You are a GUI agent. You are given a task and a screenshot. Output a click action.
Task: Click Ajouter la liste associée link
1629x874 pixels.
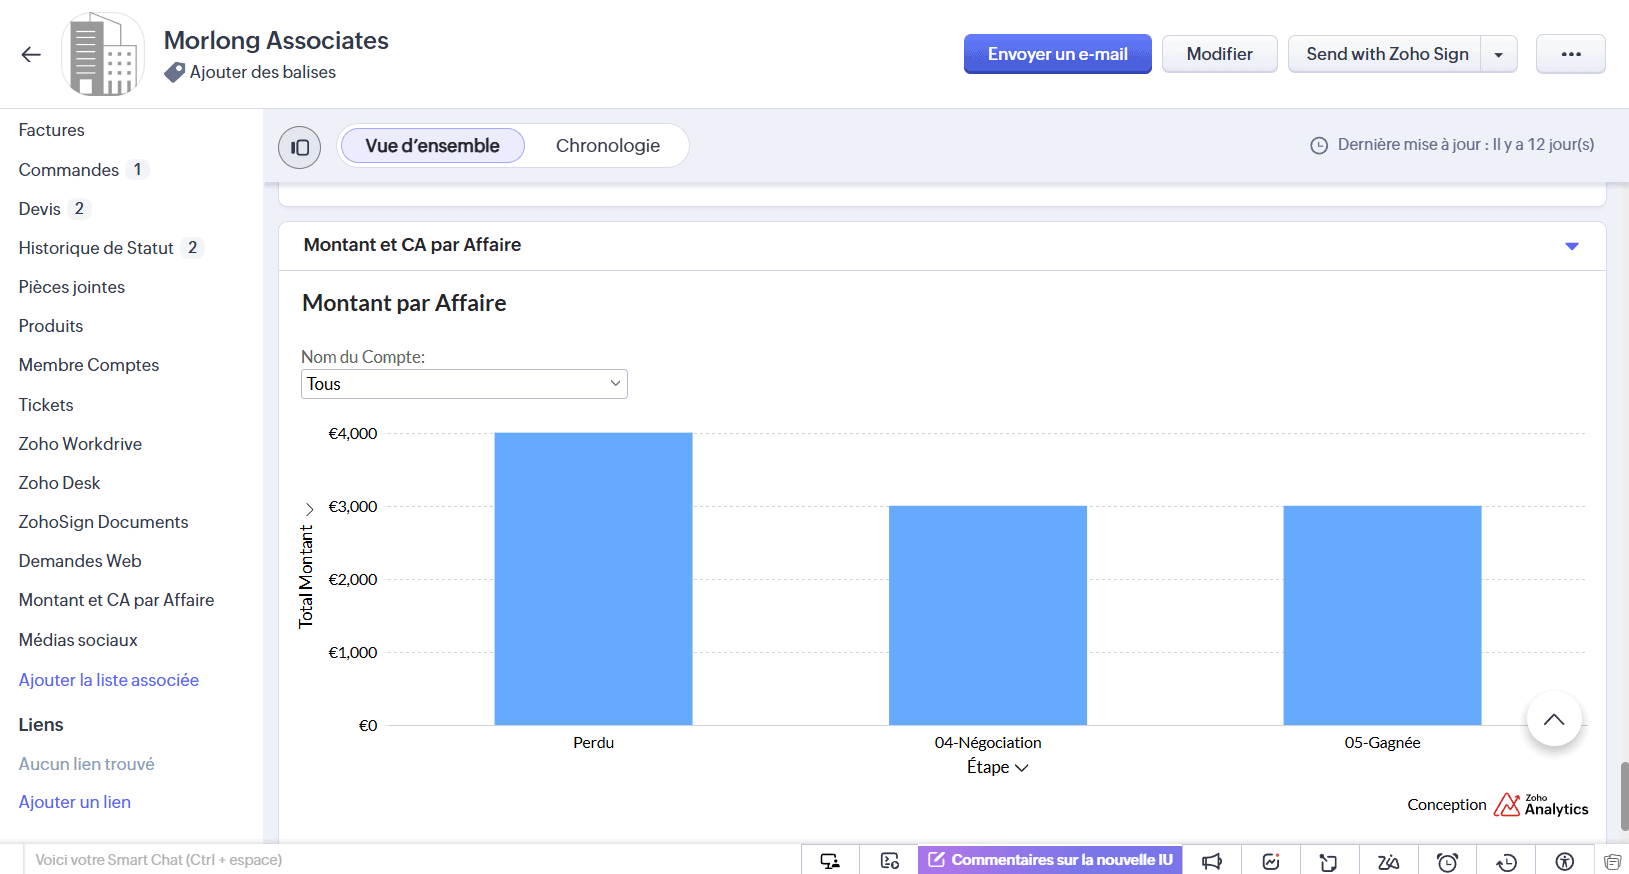(x=108, y=680)
